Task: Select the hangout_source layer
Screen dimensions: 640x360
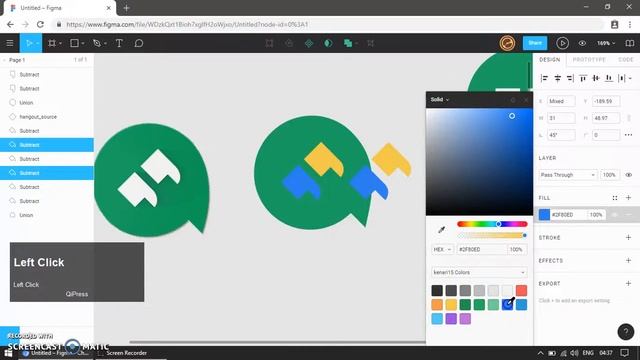Action: point(47,117)
